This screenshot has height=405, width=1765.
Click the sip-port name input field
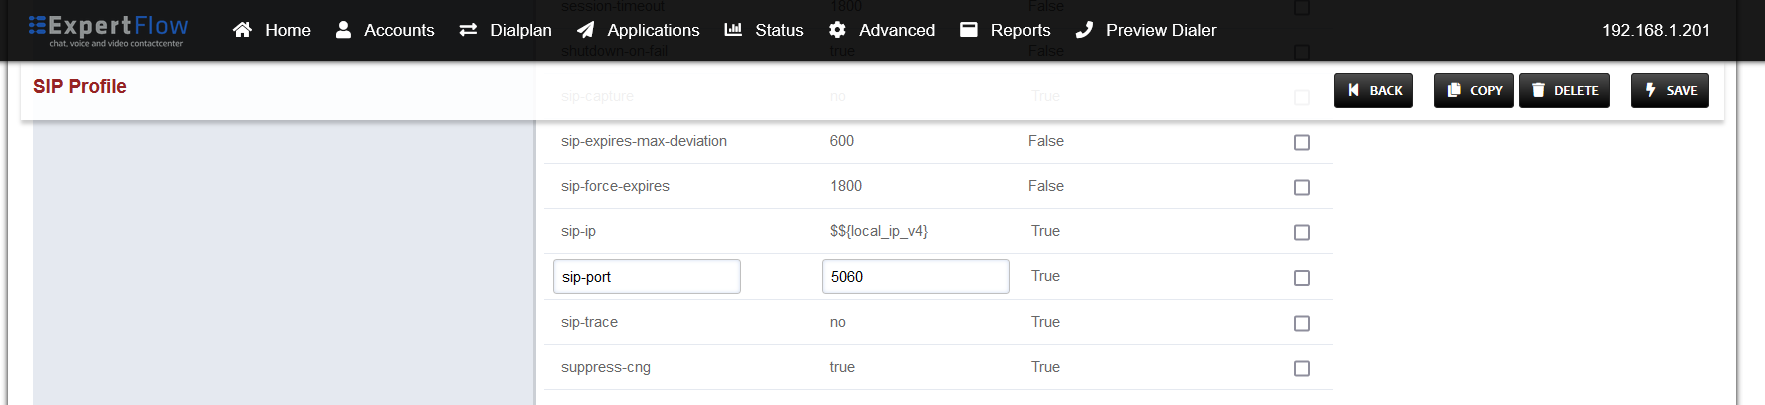[x=646, y=277]
